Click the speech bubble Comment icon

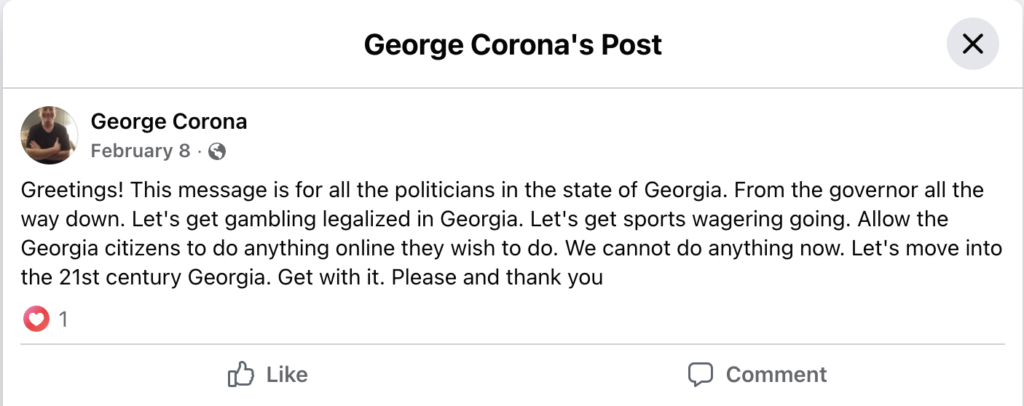(701, 375)
